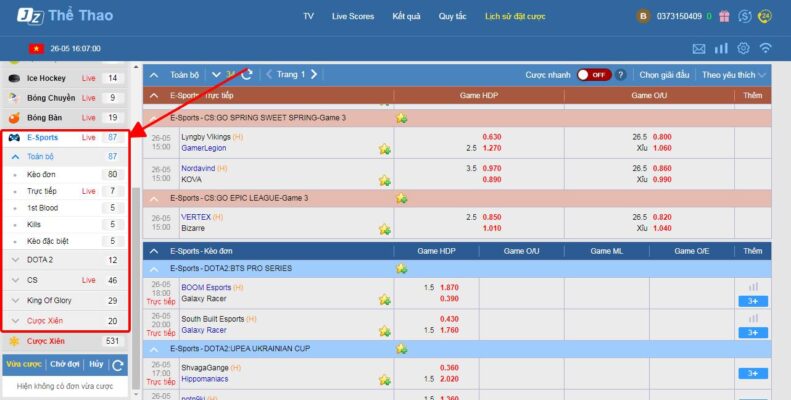Go to previous page arrow
The image size is (791, 400).
click(x=269, y=75)
